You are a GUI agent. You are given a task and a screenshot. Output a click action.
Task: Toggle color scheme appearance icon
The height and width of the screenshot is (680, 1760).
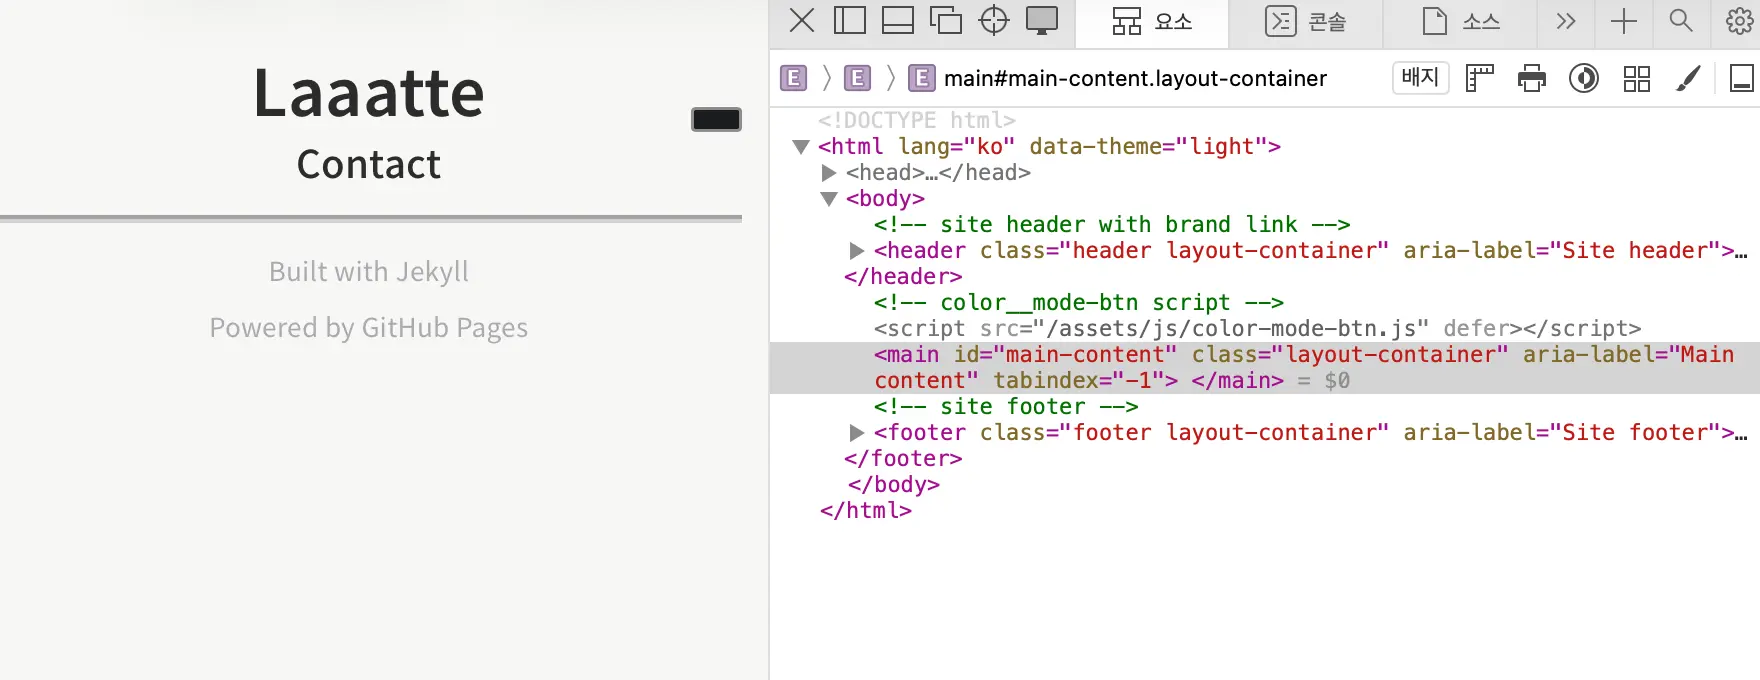pyautogui.click(x=1584, y=78)
